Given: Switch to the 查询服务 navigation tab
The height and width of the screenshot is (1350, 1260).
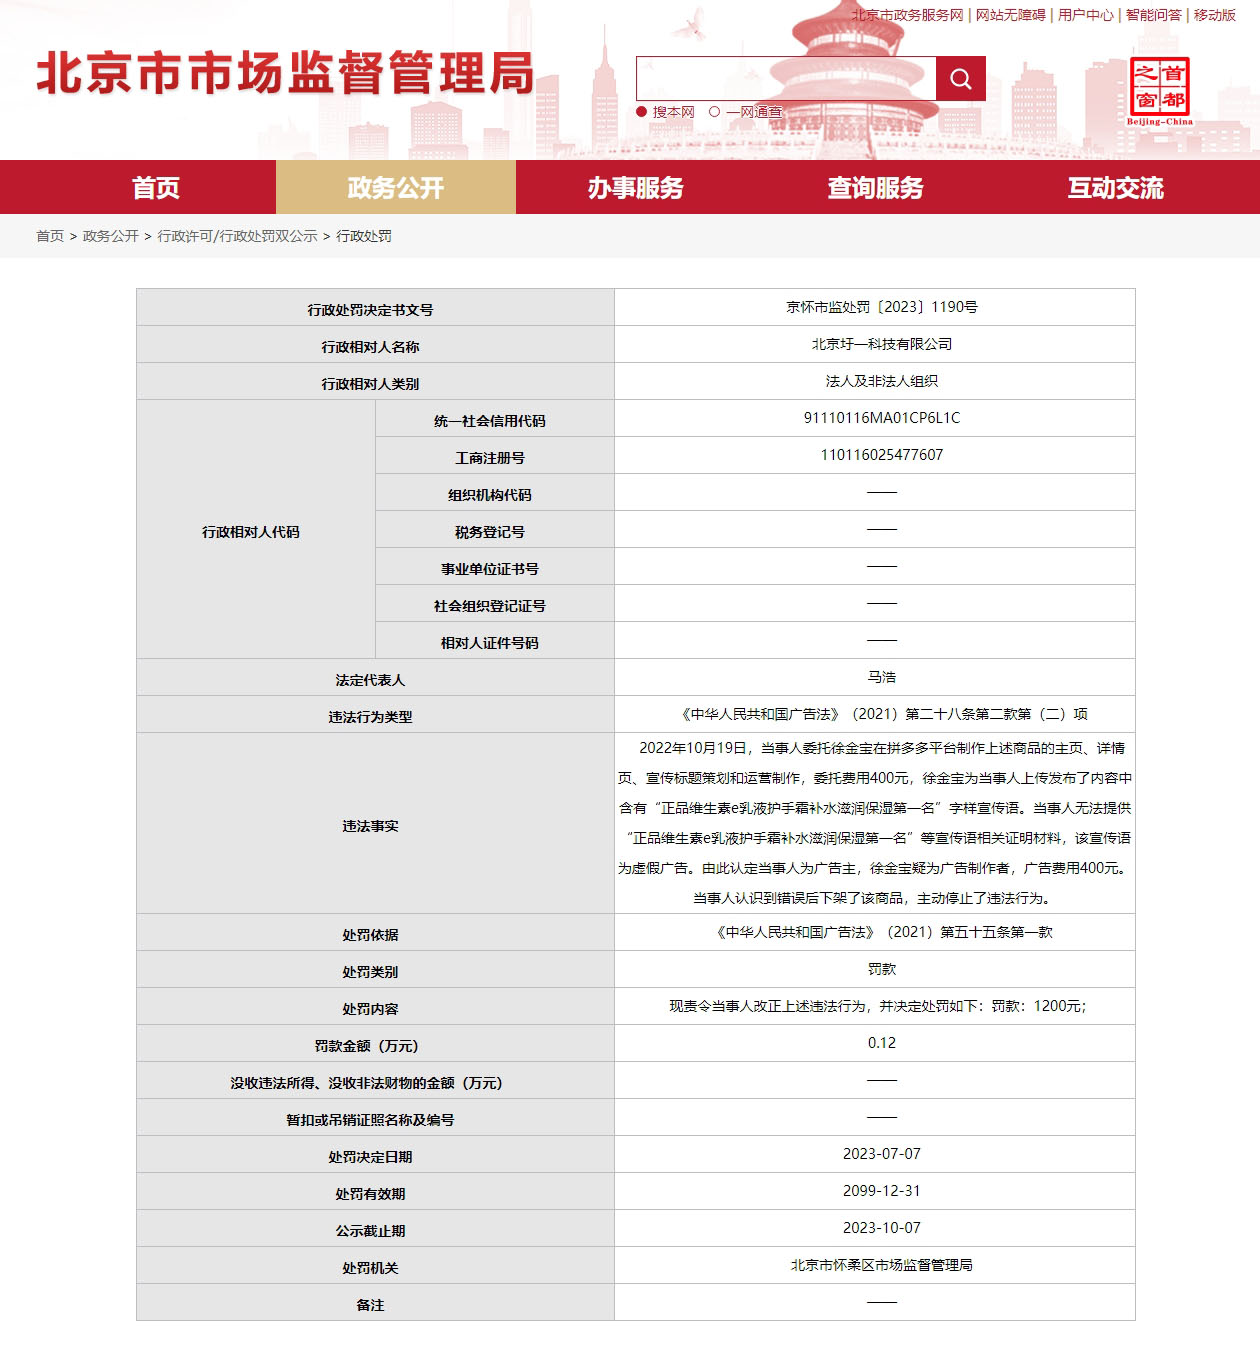Looking at the screenshot, I should click(x=876, y=187).
